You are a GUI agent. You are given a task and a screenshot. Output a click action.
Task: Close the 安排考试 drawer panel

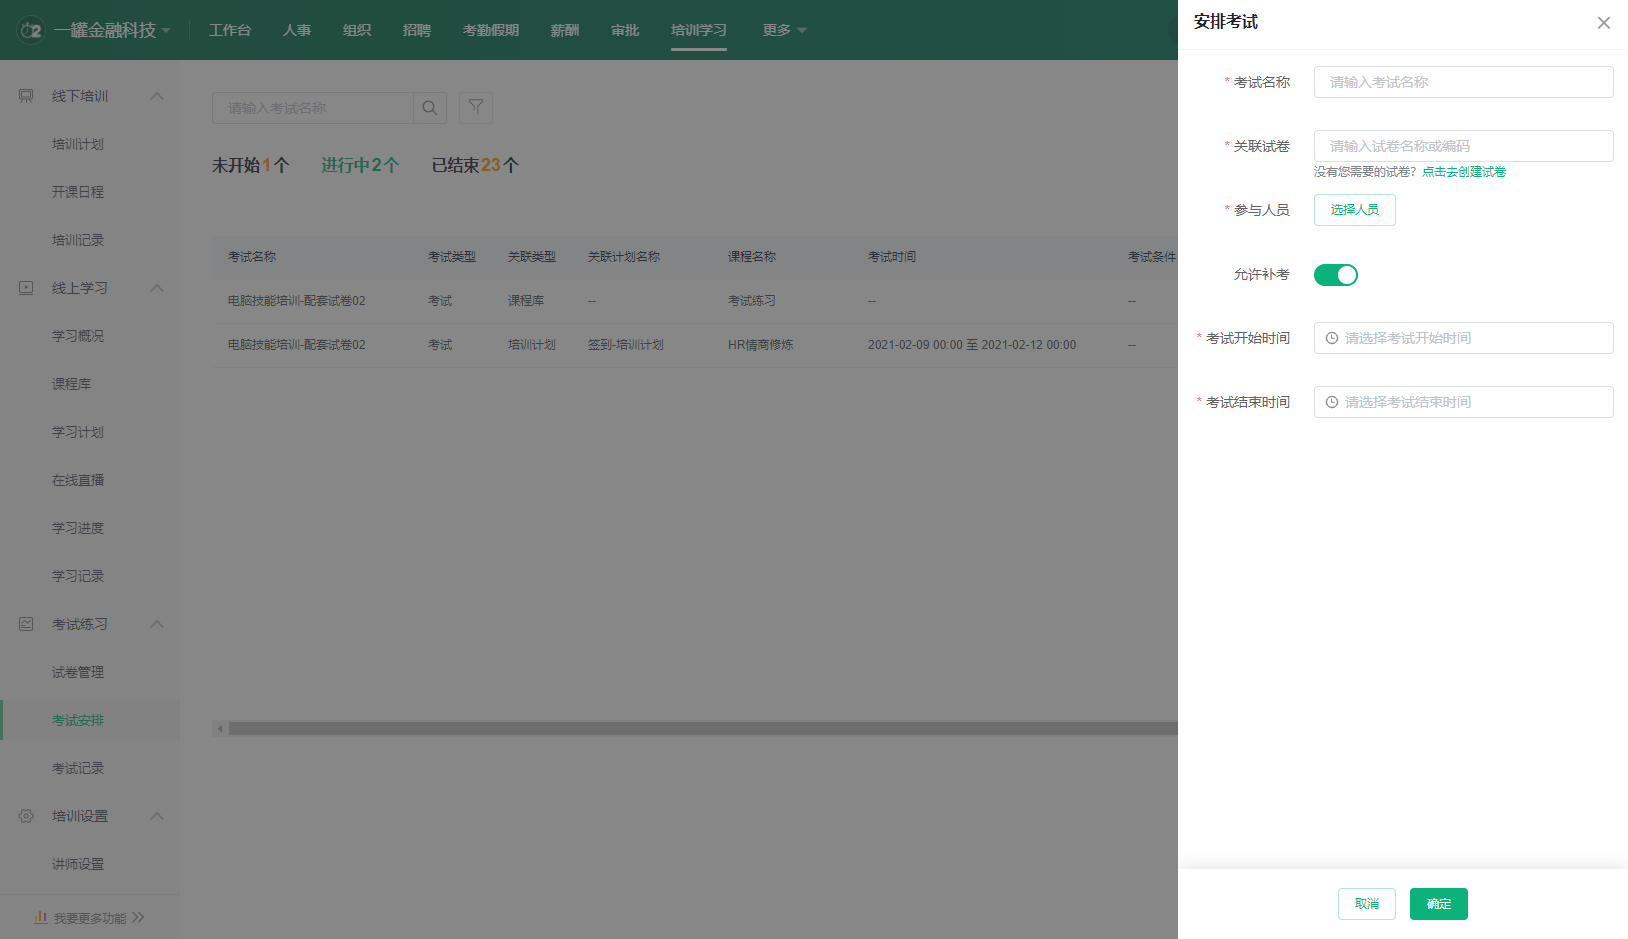1603,23
